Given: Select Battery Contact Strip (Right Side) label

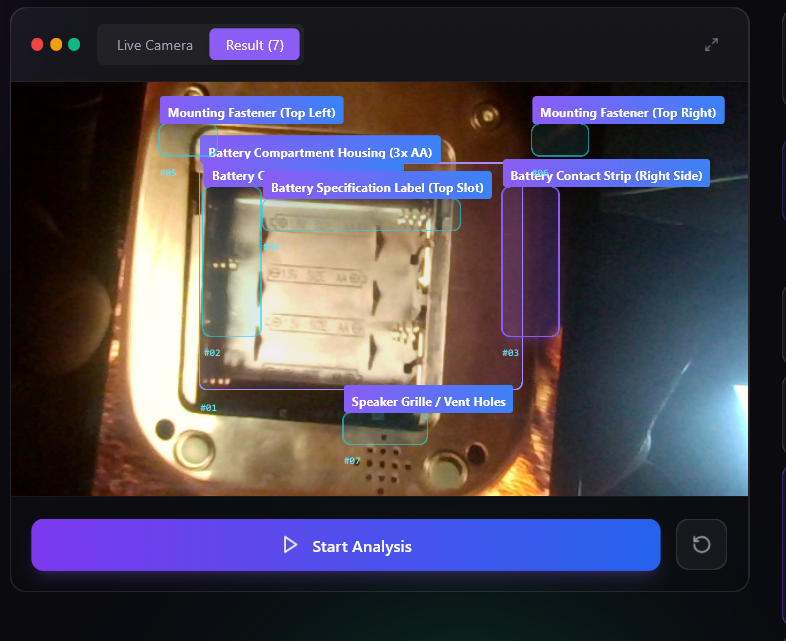Looking at the screenshot, I should pos(606,175).
